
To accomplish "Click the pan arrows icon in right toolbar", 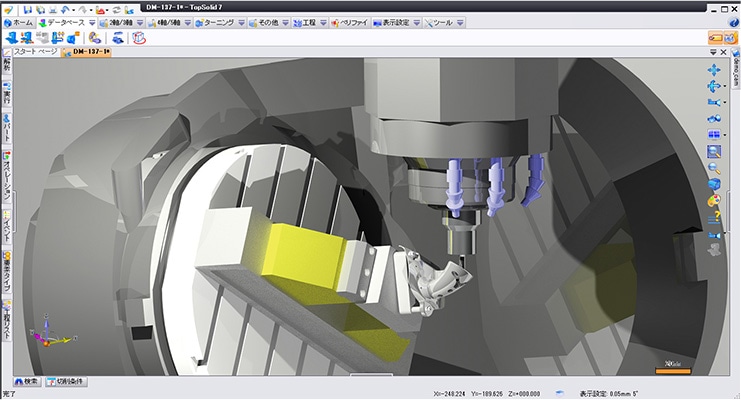I will tap(714, 69).
